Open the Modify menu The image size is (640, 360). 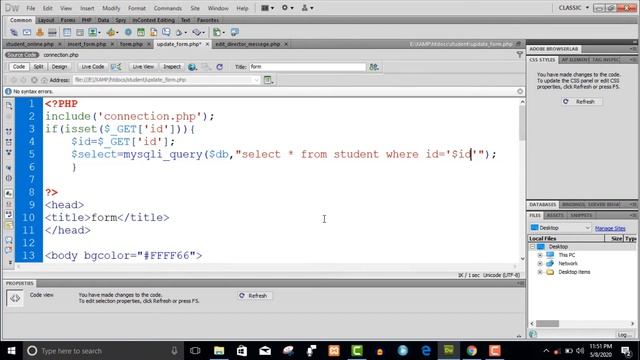[111, 8]
